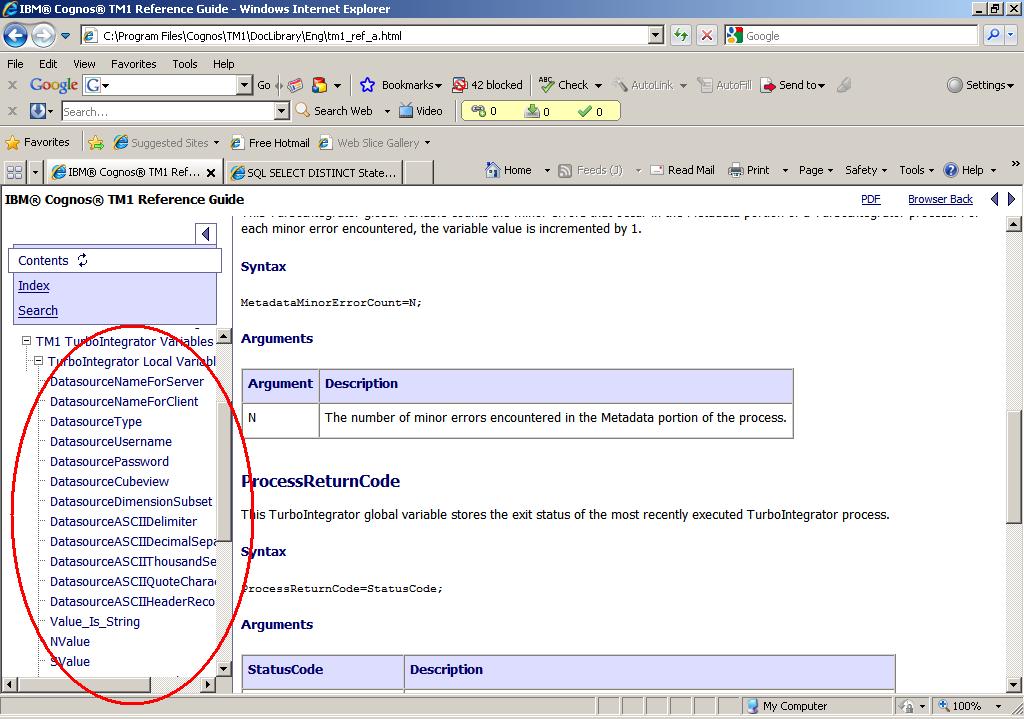Click the Search Web magnifier button
This screenshot has width=1024, height=719.
click(x=302, y=110)
